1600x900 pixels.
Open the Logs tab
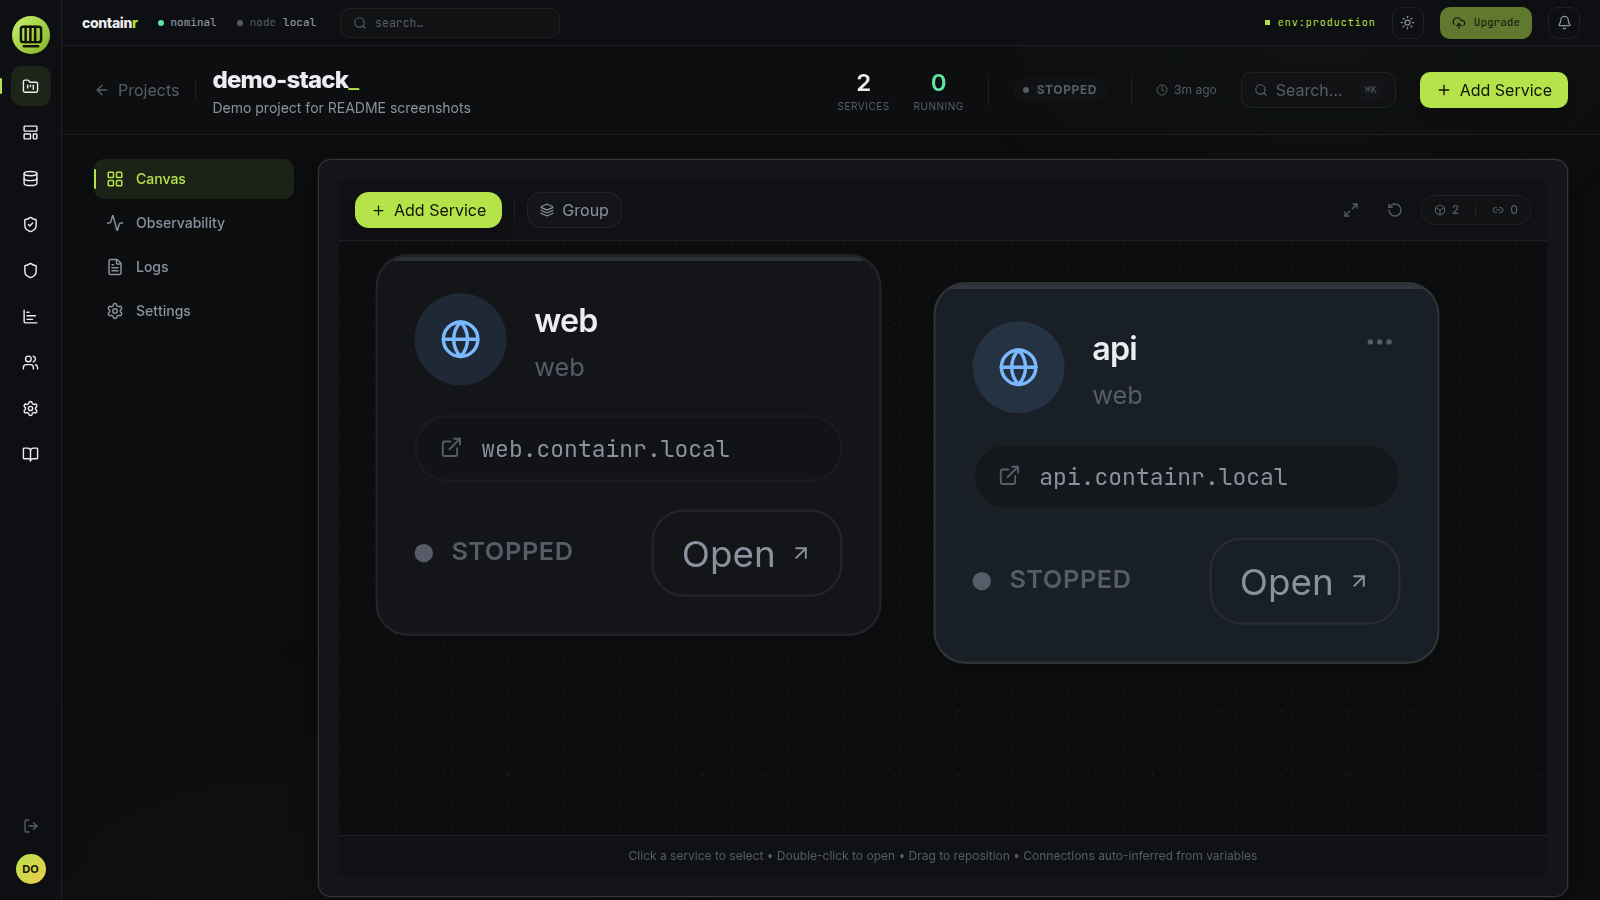tap(194, 267)
